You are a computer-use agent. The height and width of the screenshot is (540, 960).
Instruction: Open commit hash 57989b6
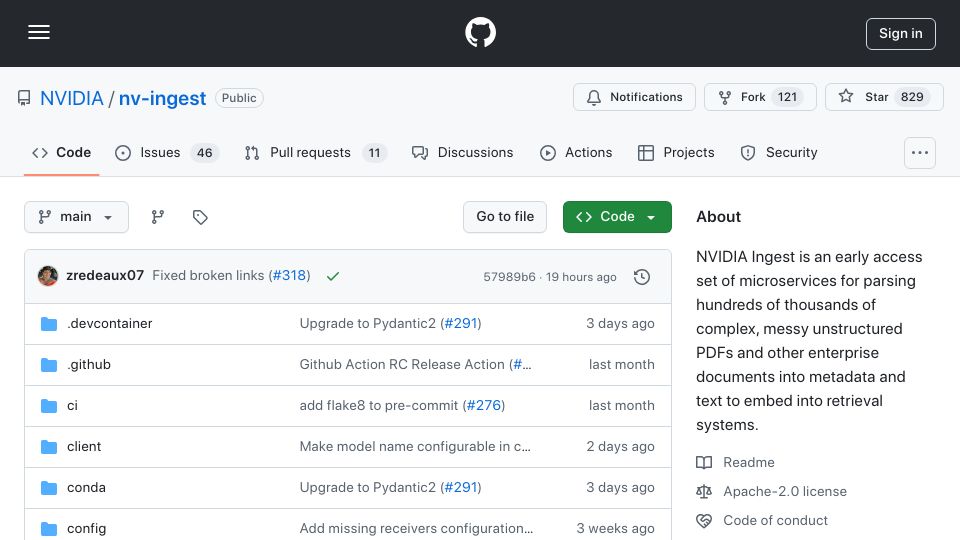[509, 277]
